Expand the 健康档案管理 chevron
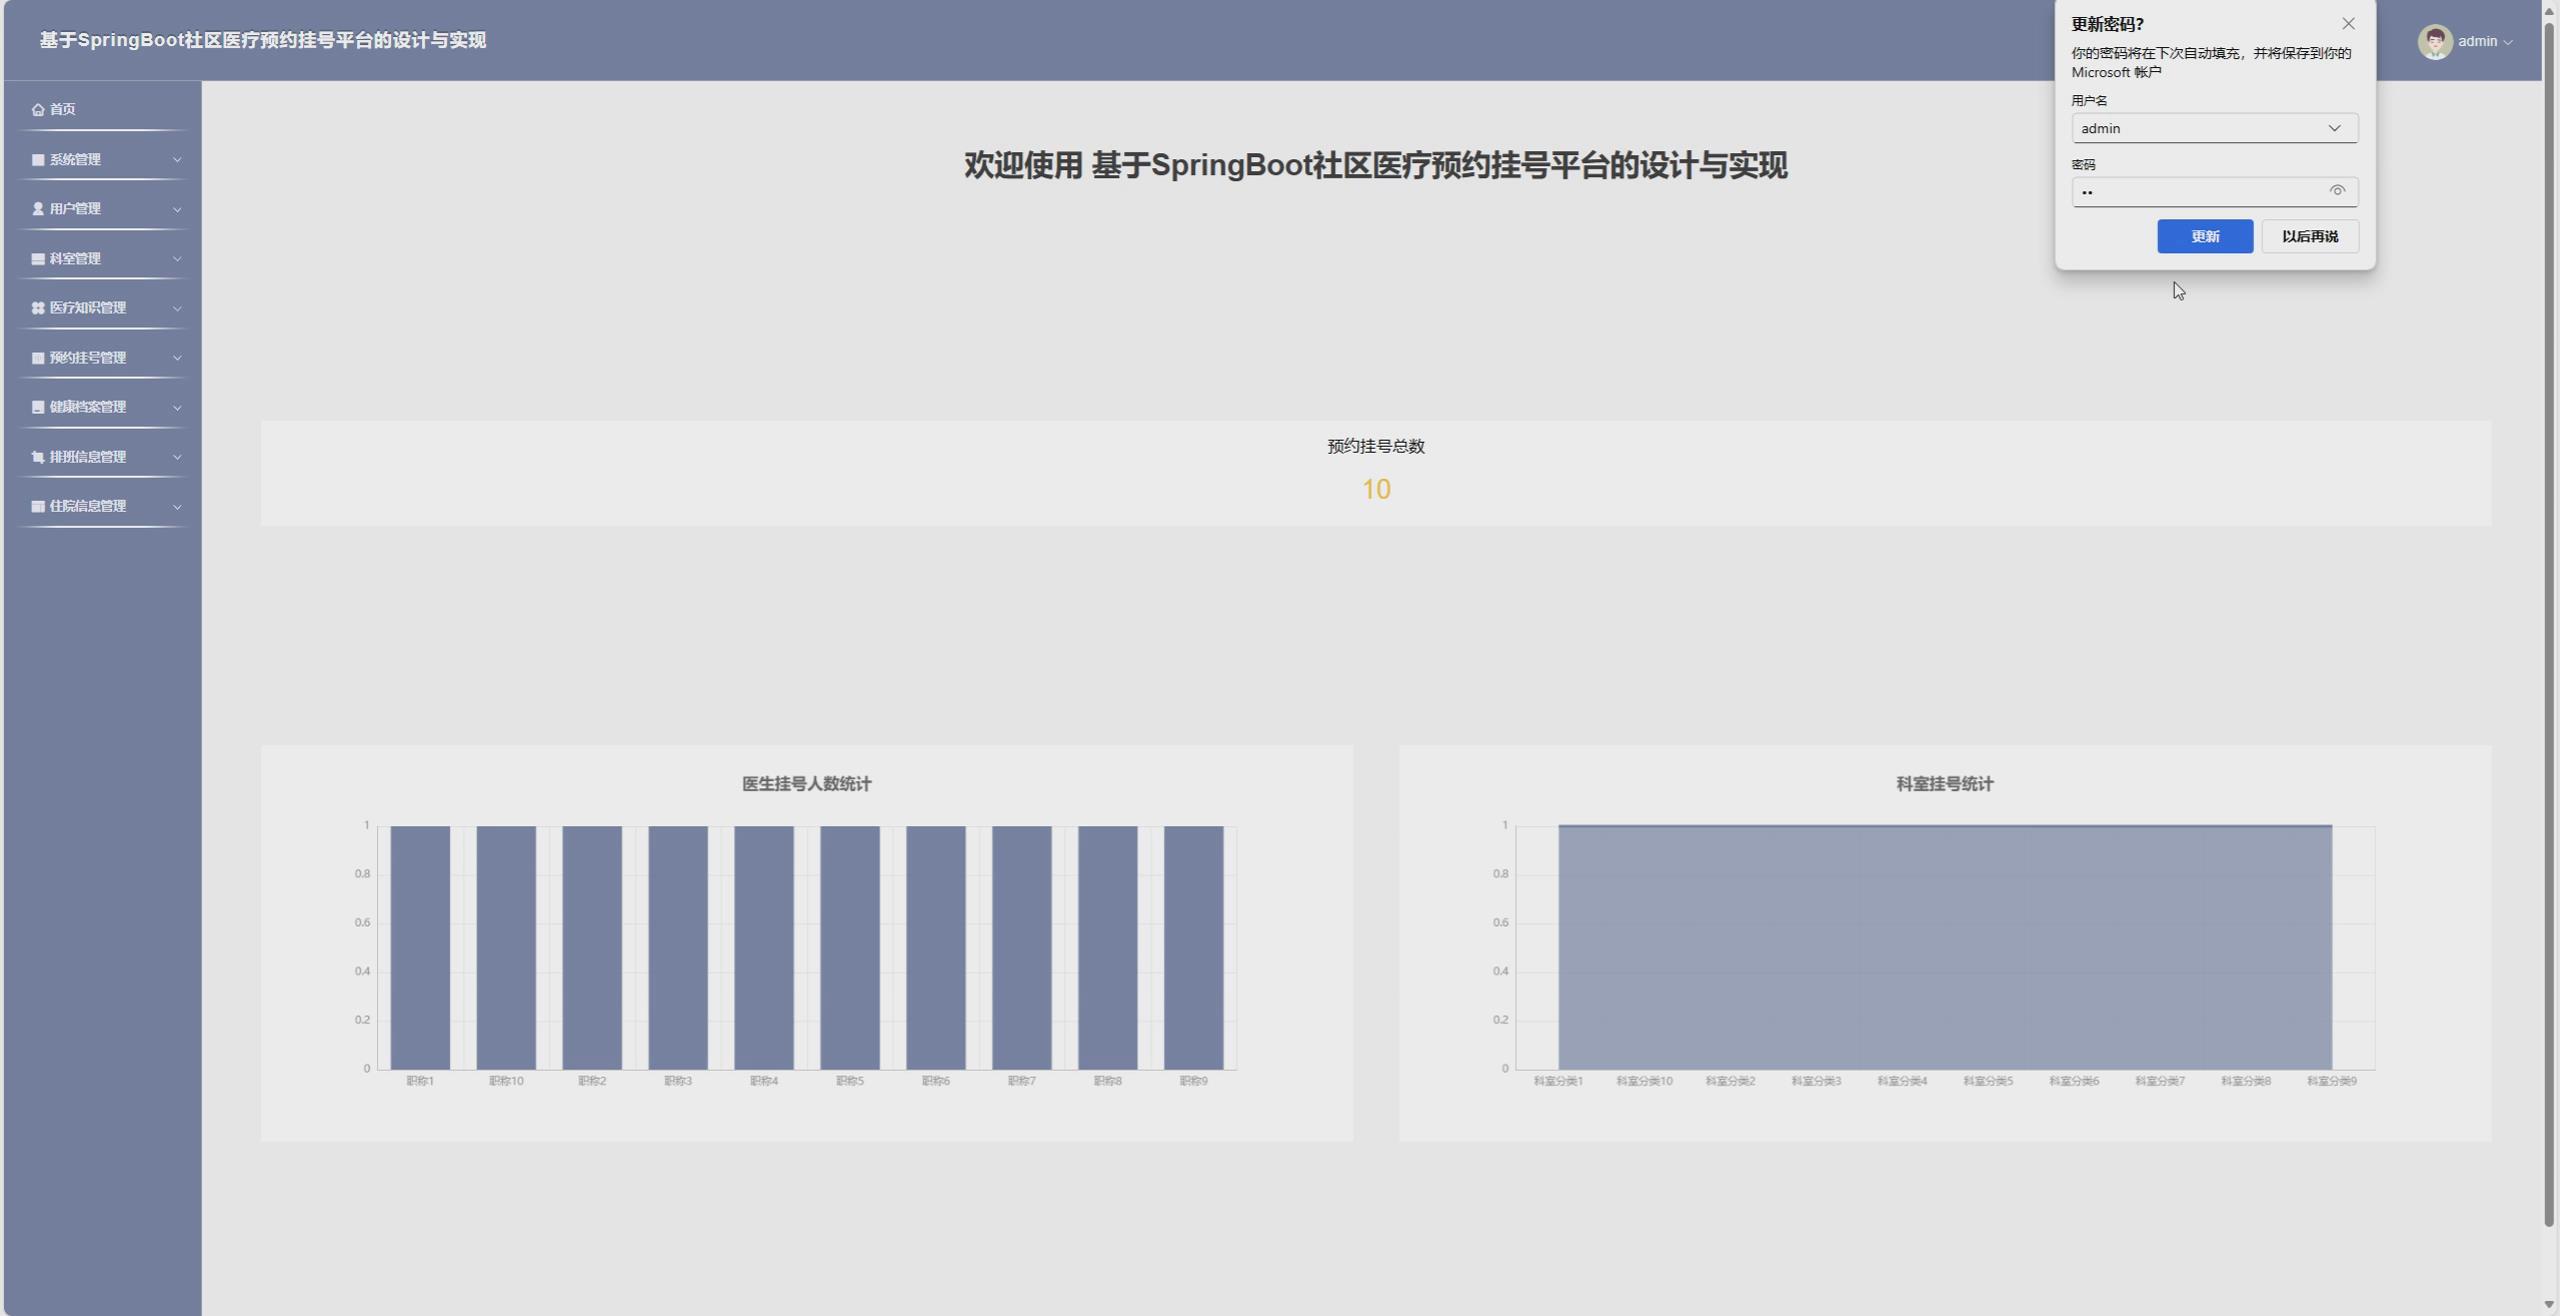This screenshot has height=1316, width=2560. pyautogui.click(x=177, y=407)
